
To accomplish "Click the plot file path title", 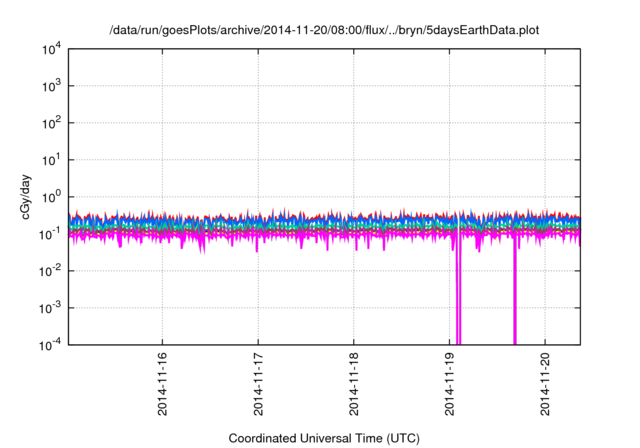I will point(324,30).
